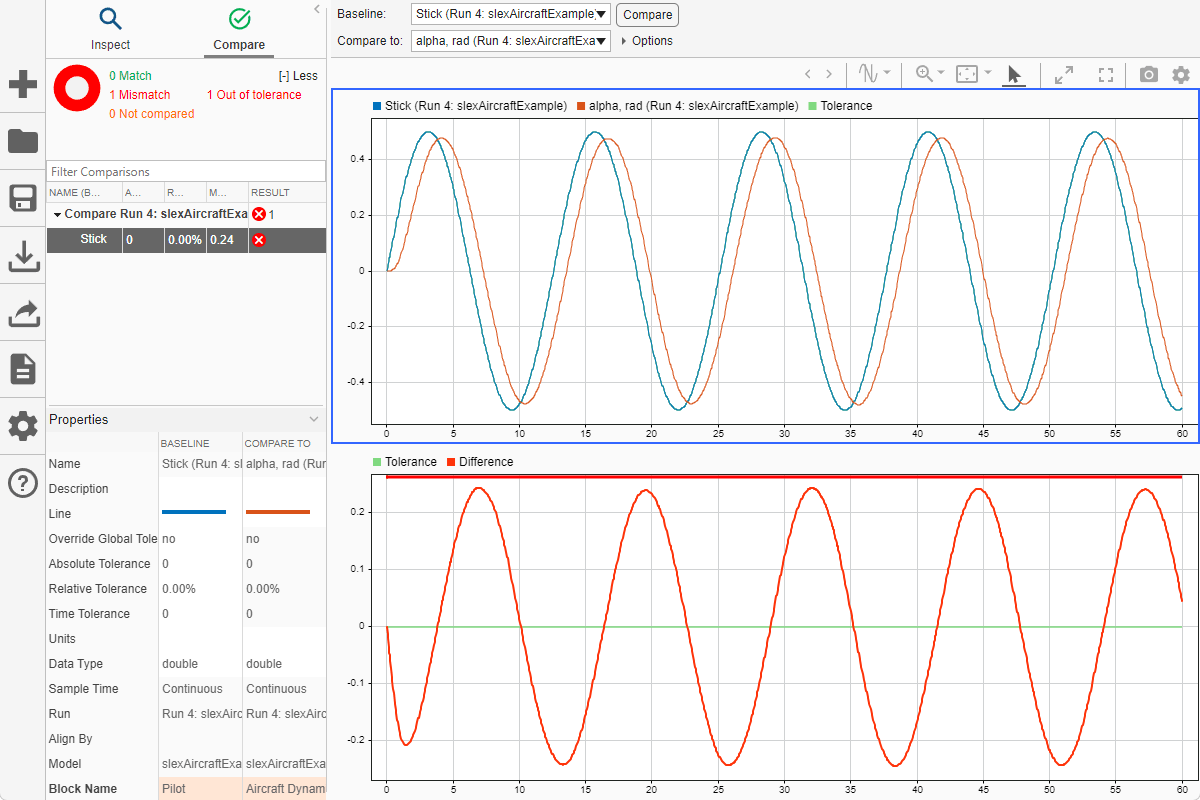Export data using the export arrow icon
This screenshot has height=800, width=1200.
tap(22, 313)
